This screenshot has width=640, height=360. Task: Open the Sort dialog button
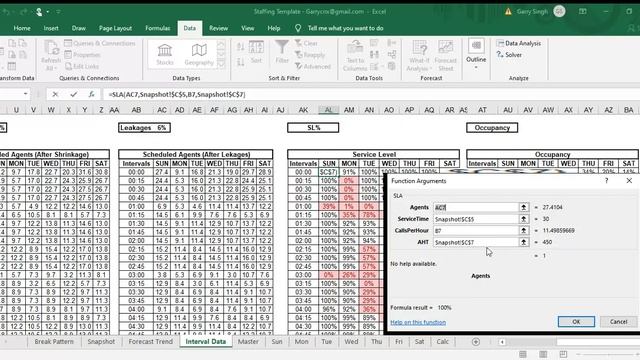[256, 51]
